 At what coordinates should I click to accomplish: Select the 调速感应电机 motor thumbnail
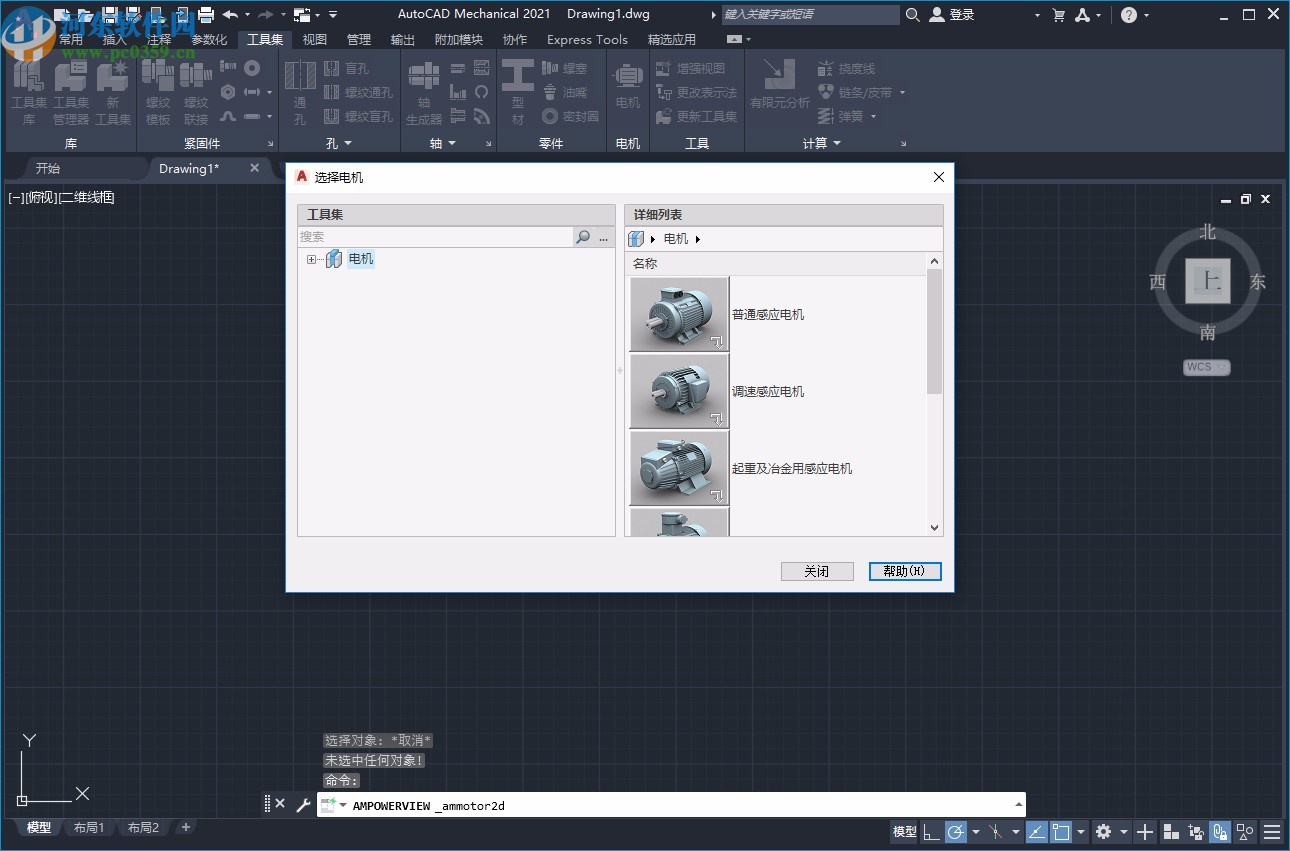679,391
